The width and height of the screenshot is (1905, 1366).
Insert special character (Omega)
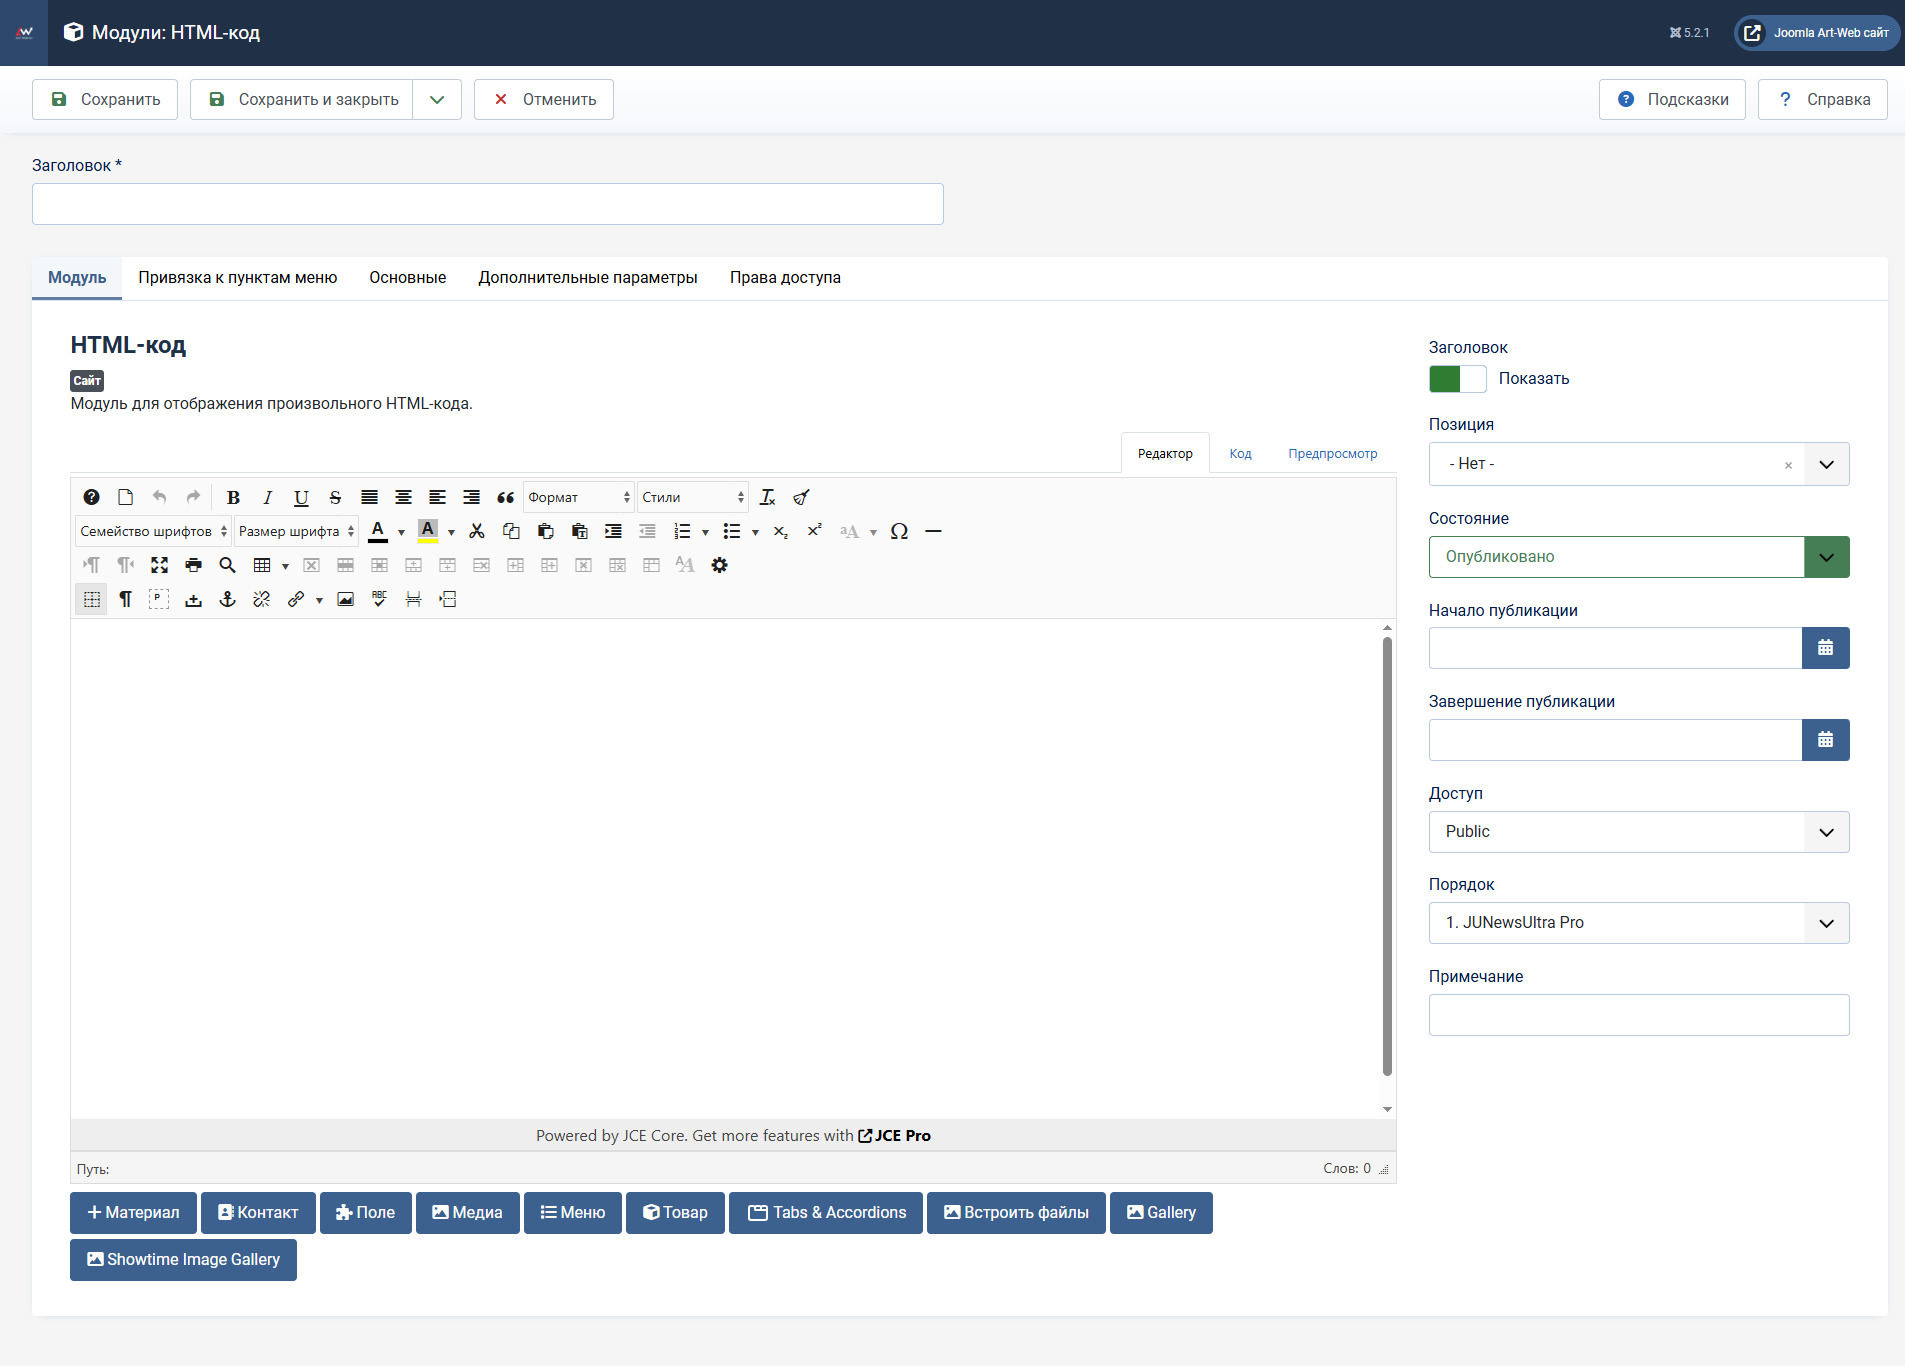[x=899, y=531]
